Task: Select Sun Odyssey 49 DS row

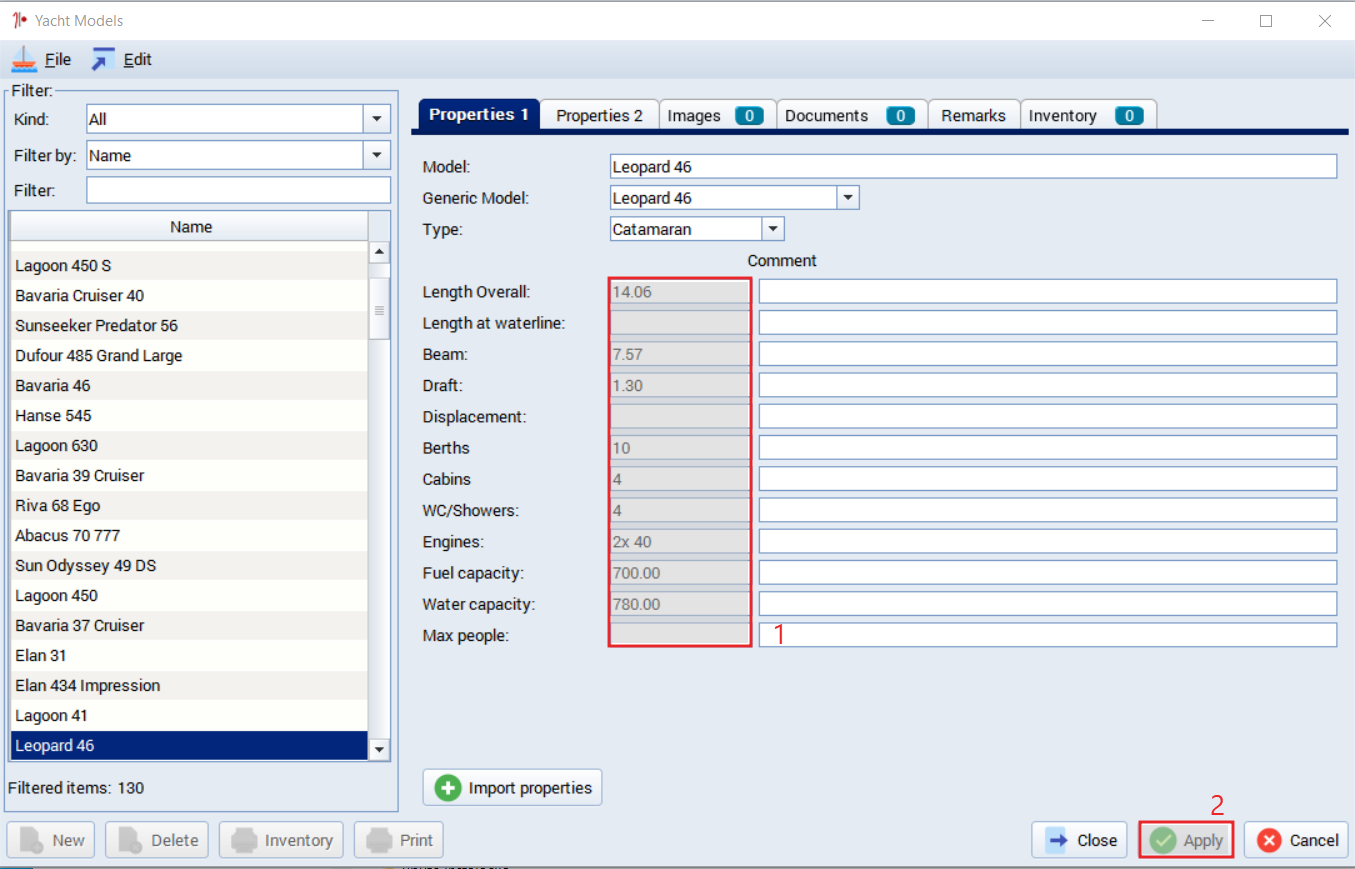Action: (189, 566)
